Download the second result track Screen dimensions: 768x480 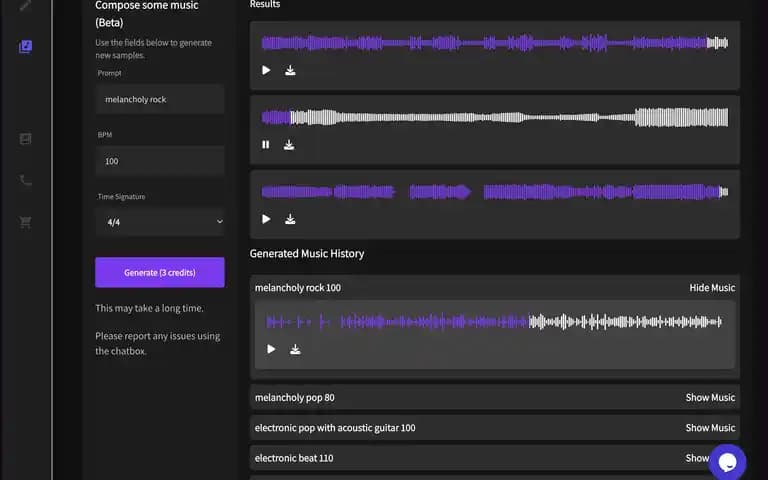[x=289, y=144]
